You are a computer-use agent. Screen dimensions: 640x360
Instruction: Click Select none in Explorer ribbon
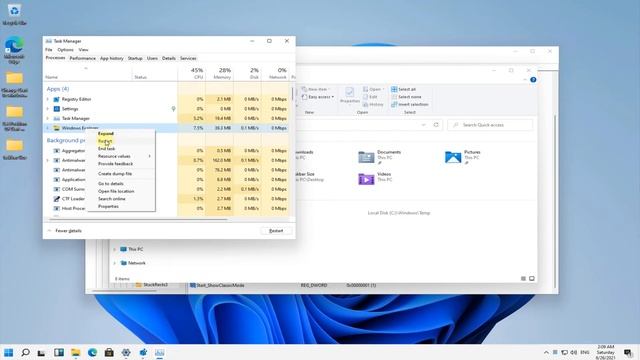[406, 97]
